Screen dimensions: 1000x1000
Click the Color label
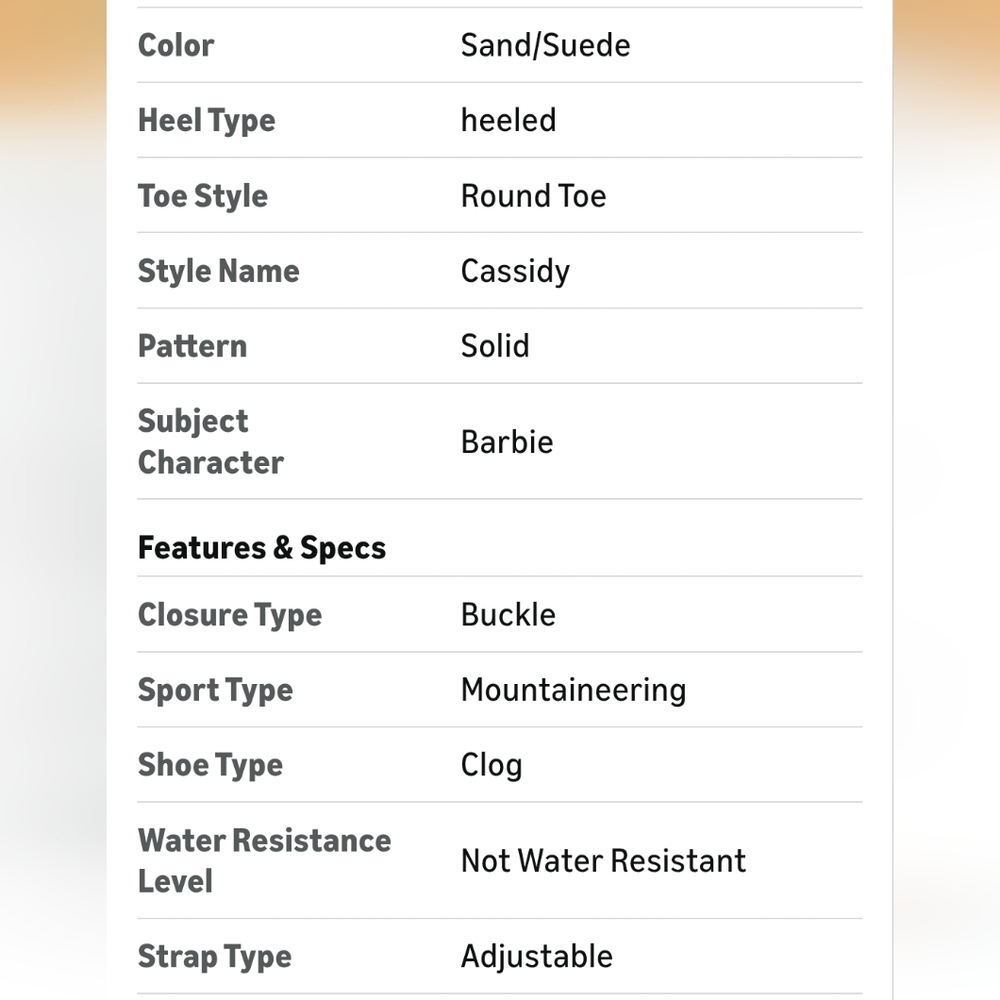[176, 45]
